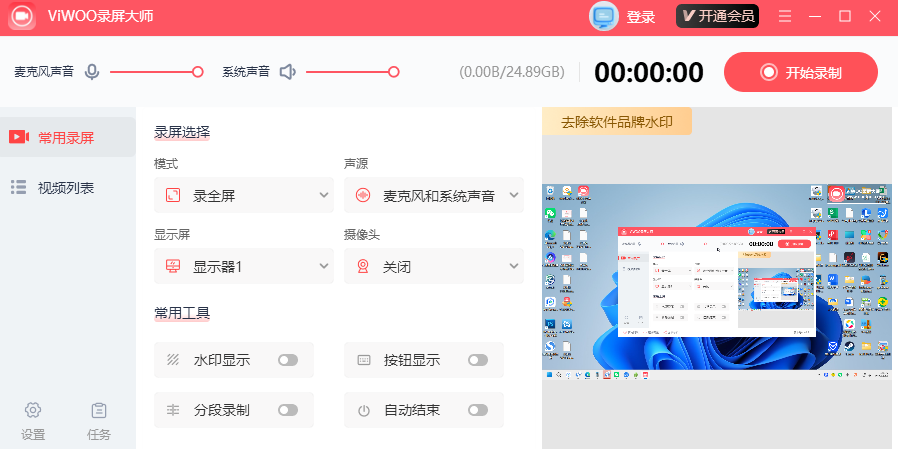Click the 模式 field label
This screenshot has width=898, height=449.
[x=166, y=164]
